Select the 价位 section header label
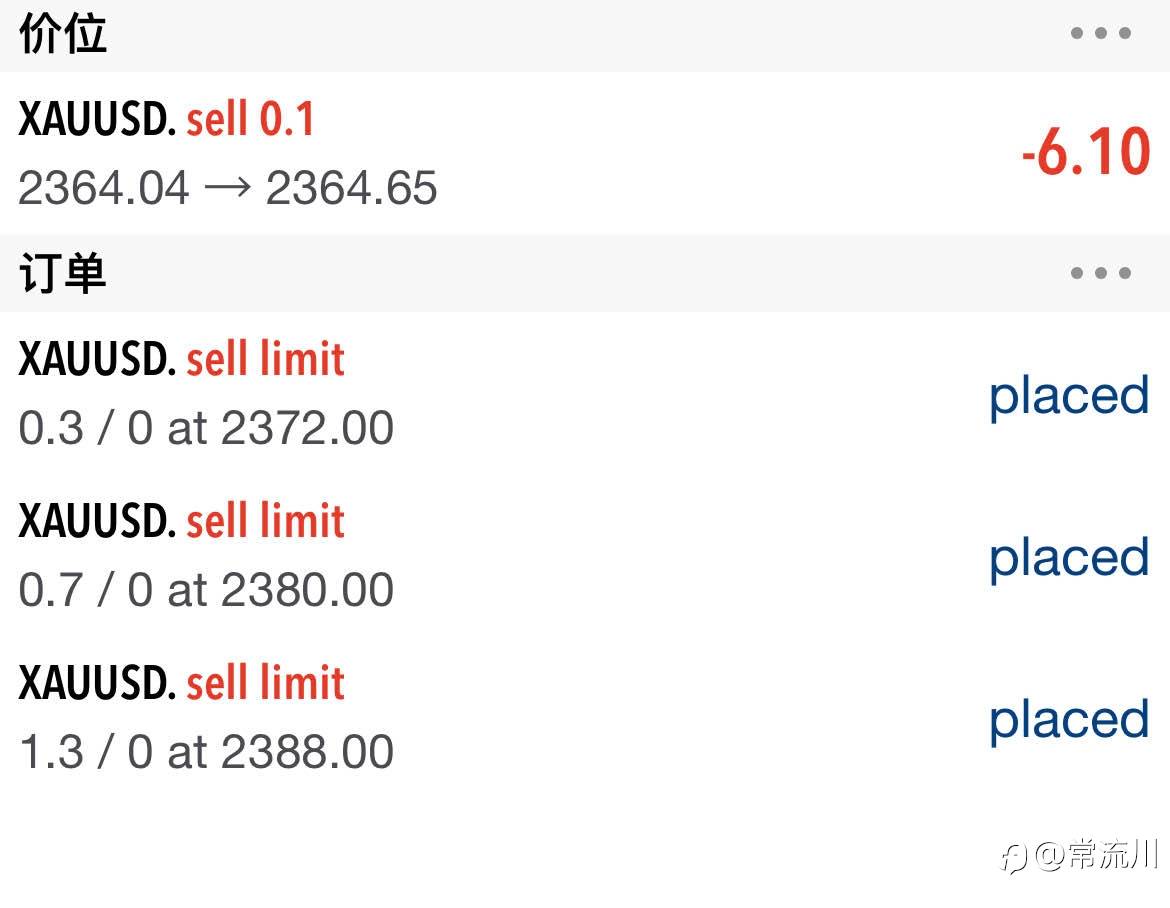The height and width of the screenshot is (908, 1170). tap(62, 35)
